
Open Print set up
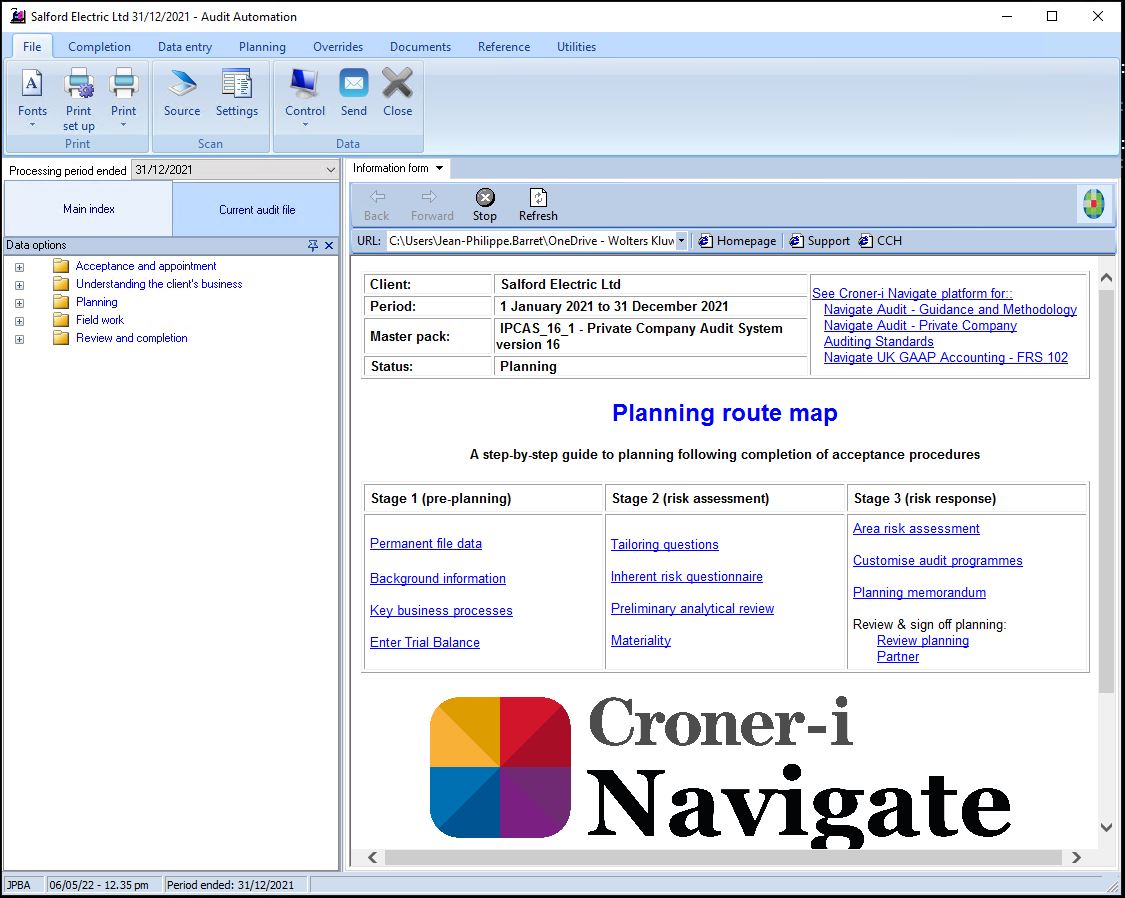[78, 99]
